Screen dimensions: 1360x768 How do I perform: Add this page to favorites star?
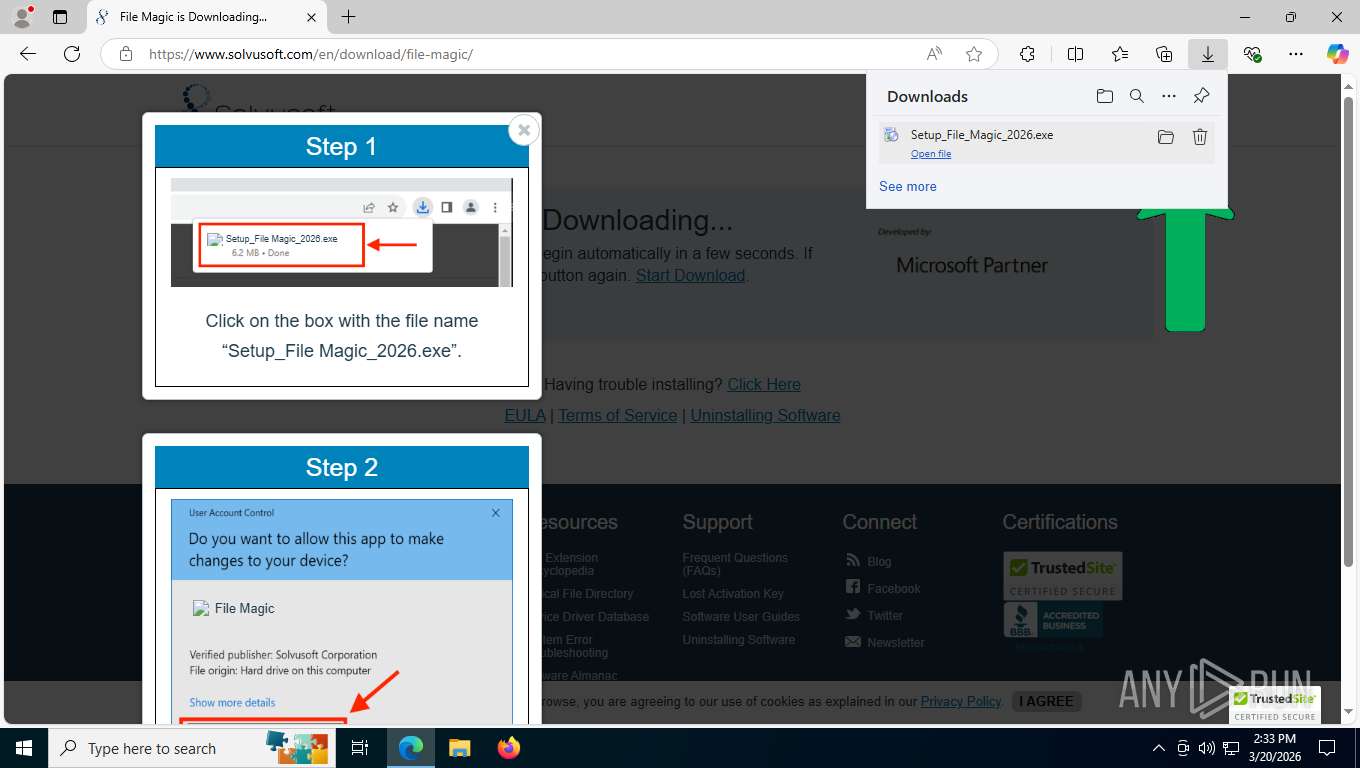pos(974,54)
